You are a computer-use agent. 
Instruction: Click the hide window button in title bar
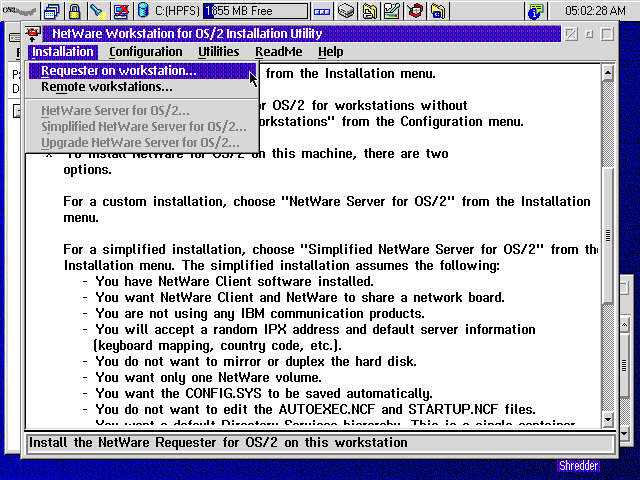pos(571,34)
